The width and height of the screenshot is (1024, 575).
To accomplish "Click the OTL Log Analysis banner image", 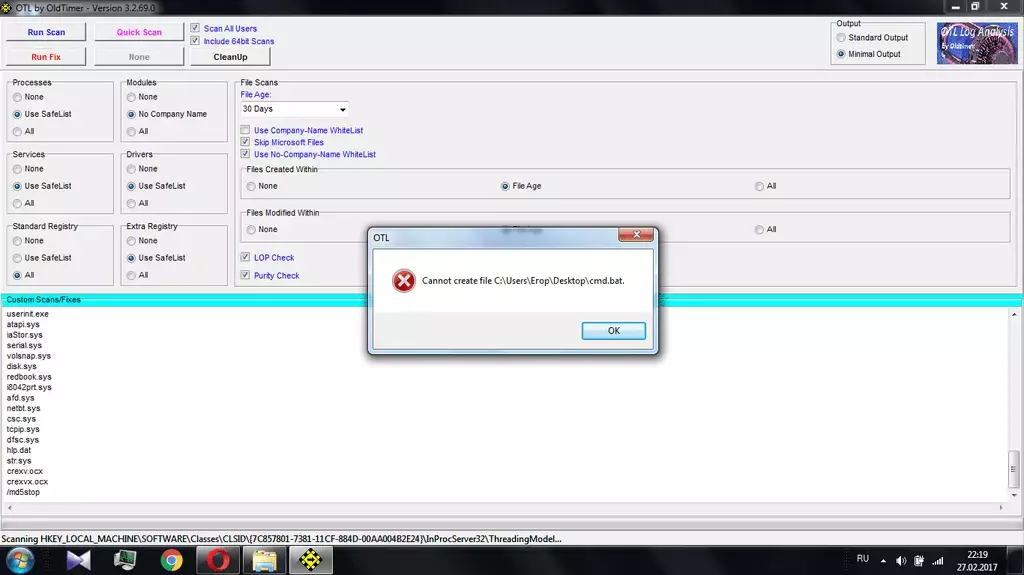I will 977,43.
